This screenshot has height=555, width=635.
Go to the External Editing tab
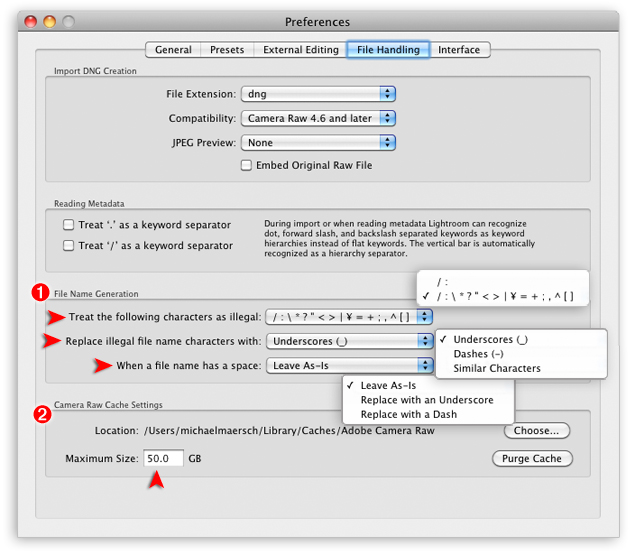coord(300,50)
